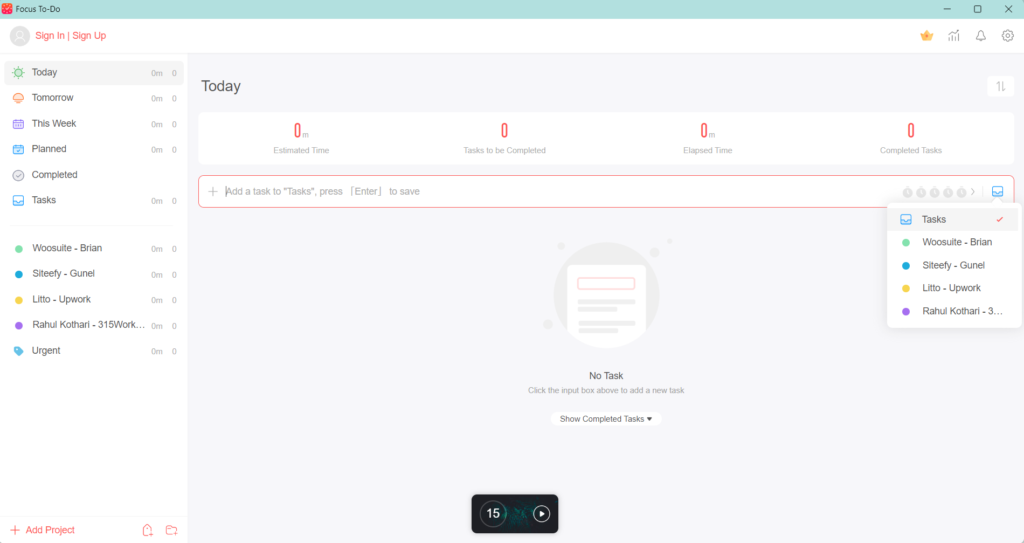The height and width of the screenshot is (543, 1024).
Task: Click the 15 minute timer circle
Action: click(x=493, y=514)
